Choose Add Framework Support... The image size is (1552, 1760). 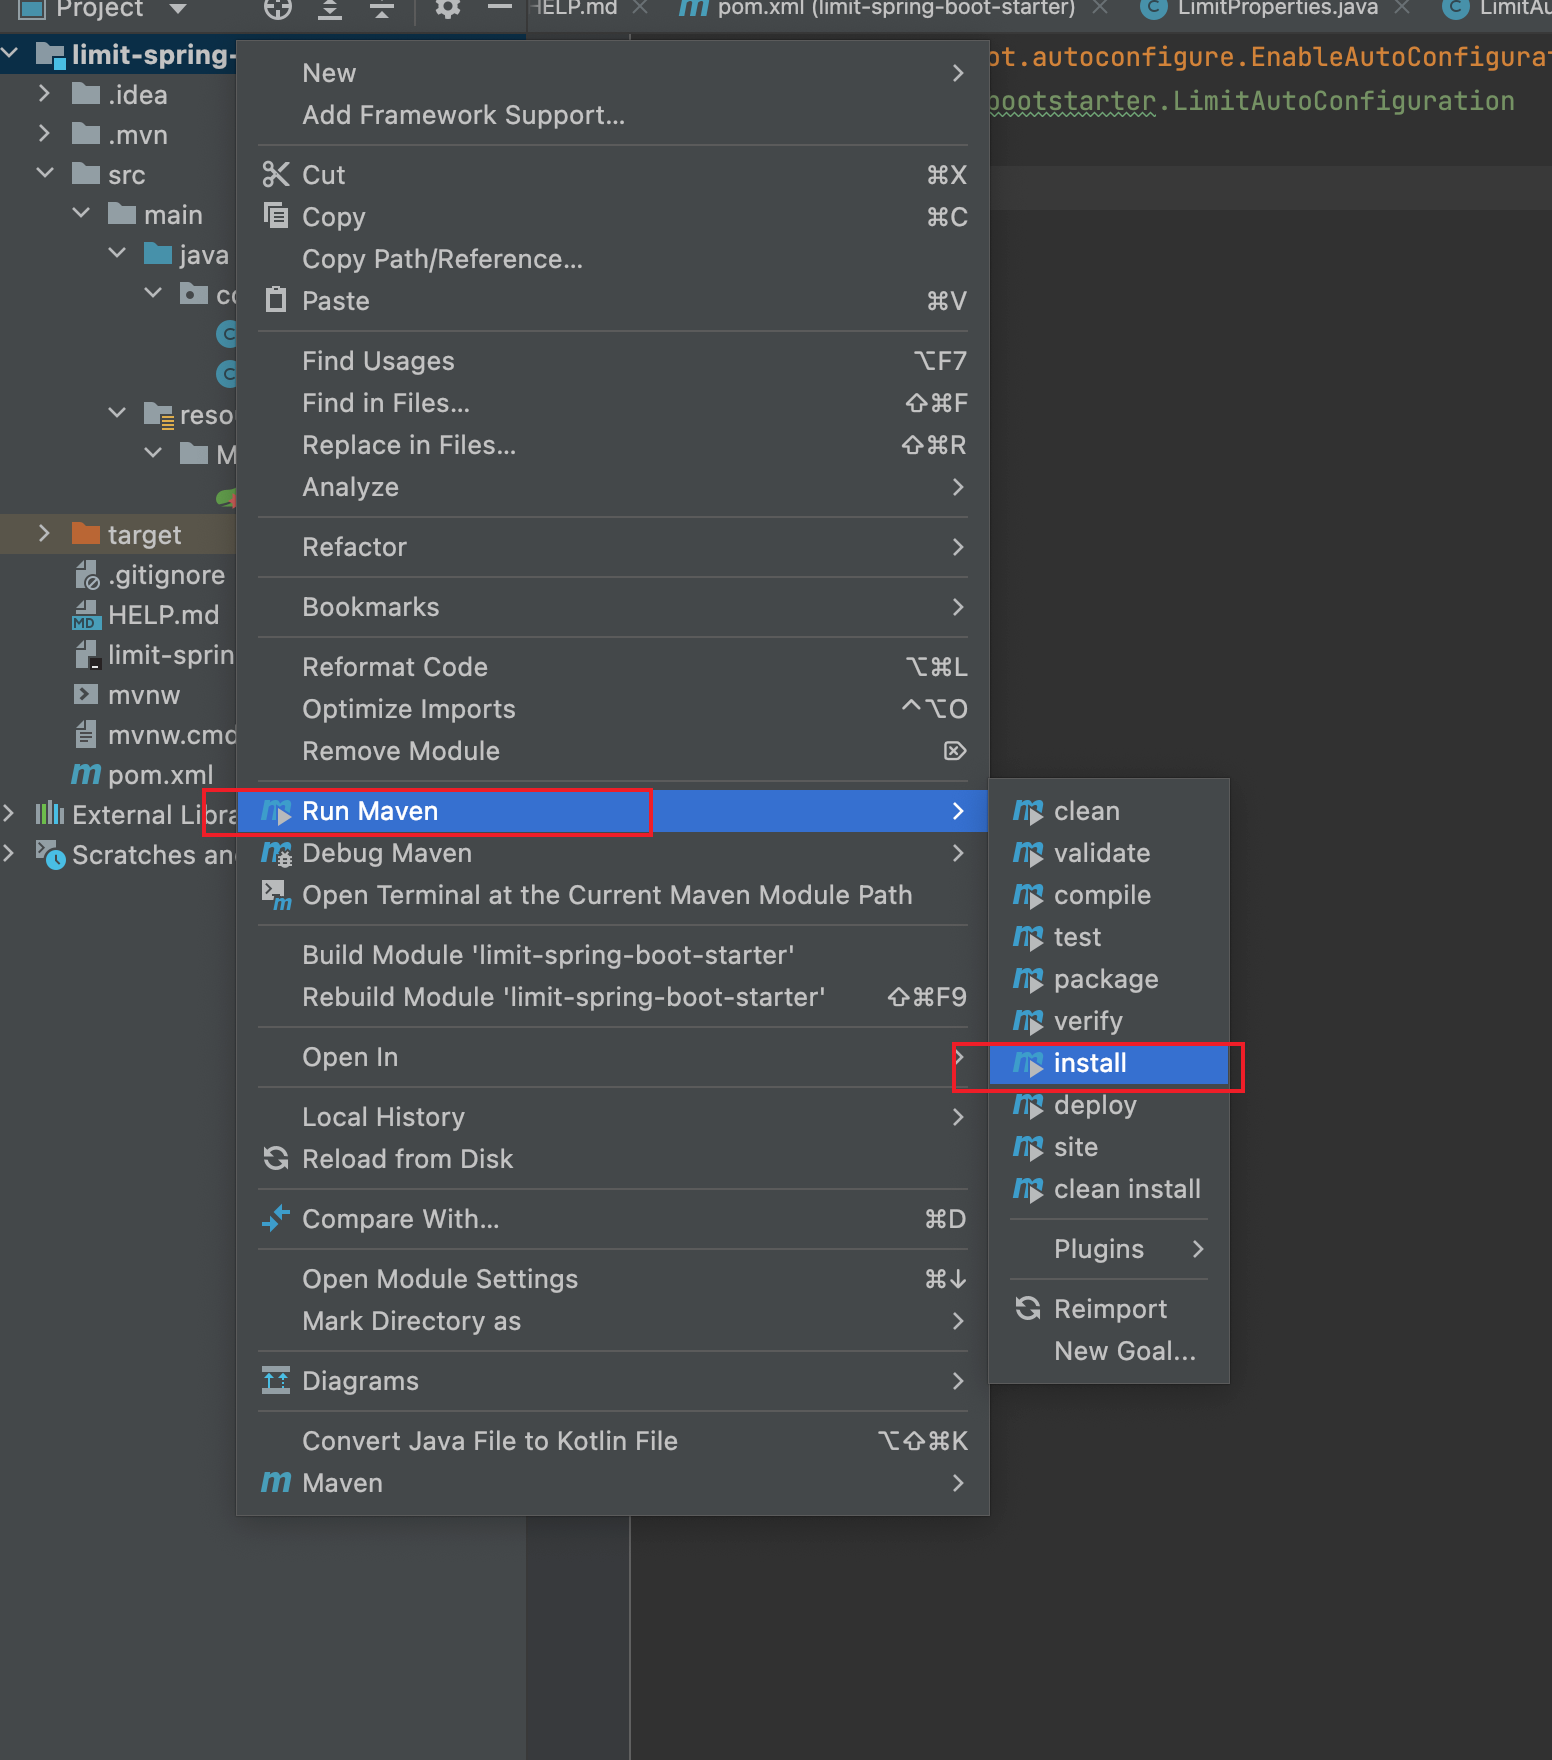(612, 115)
